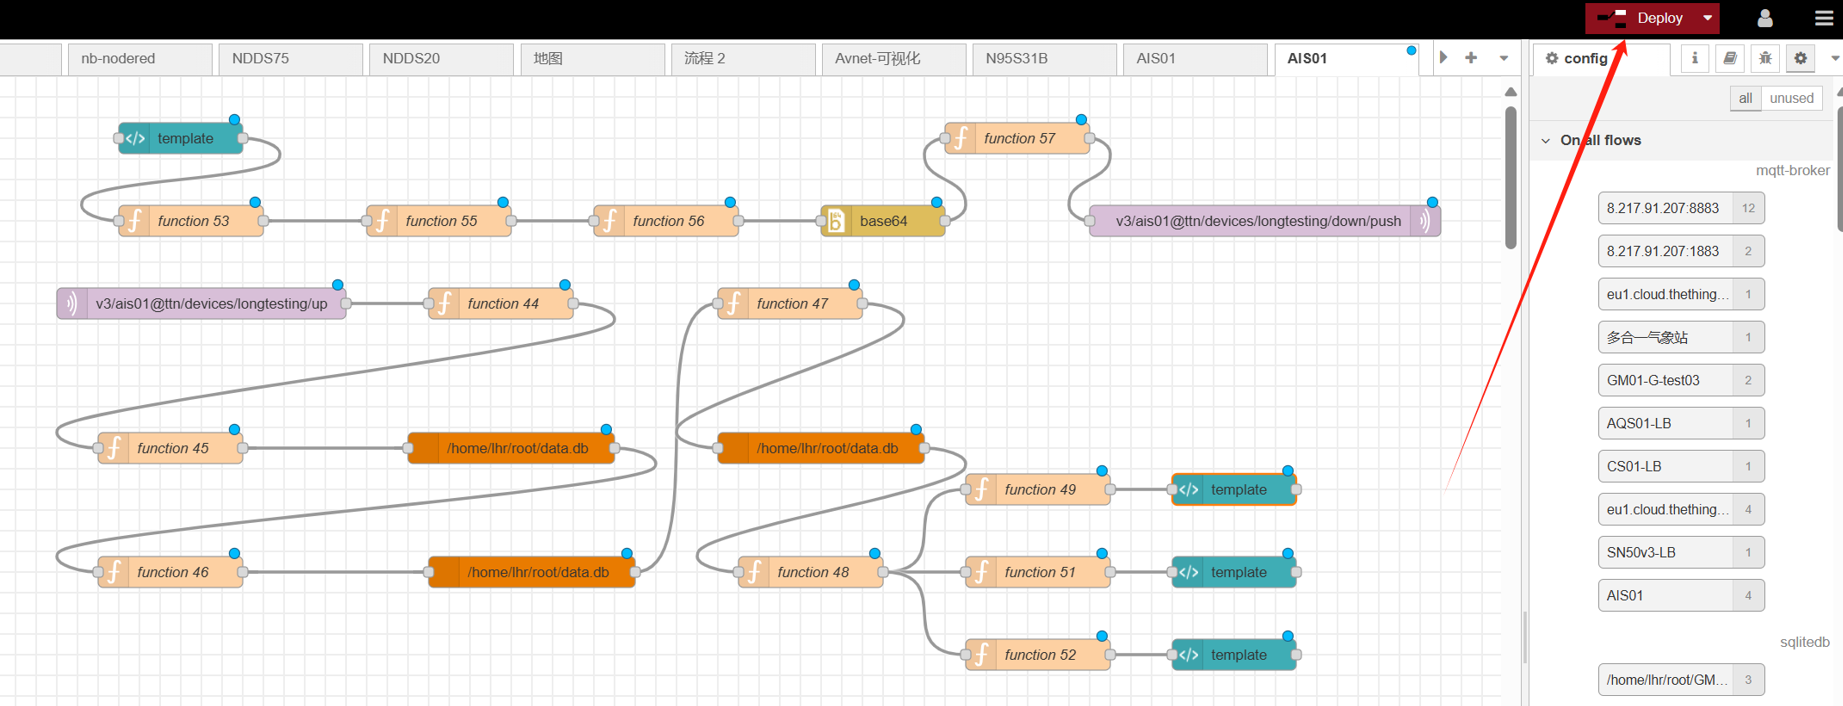Select the config sidebar tab

(x=1602, y=58)
